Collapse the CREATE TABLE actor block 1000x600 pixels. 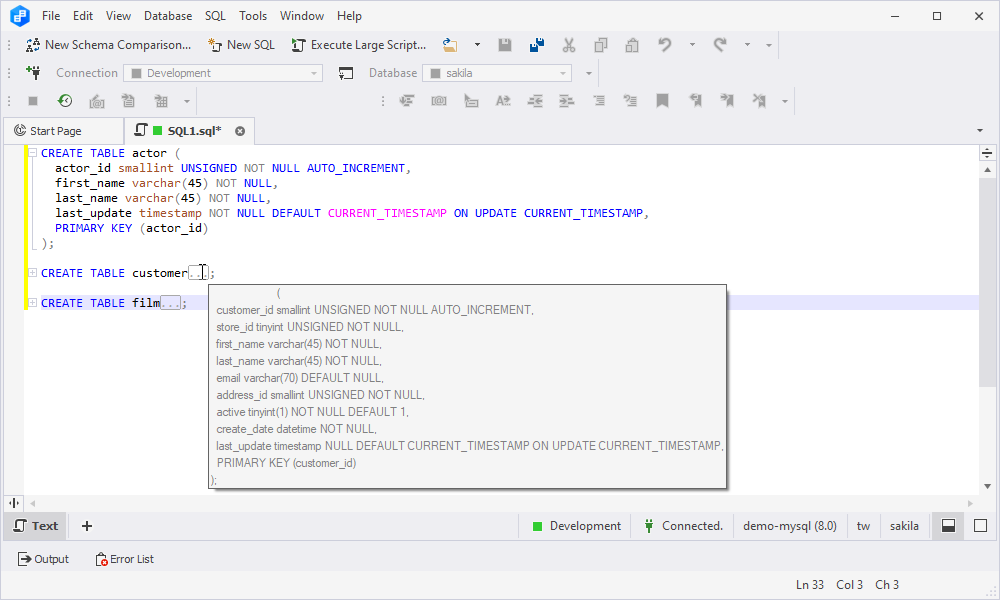[x=32, y=153]
